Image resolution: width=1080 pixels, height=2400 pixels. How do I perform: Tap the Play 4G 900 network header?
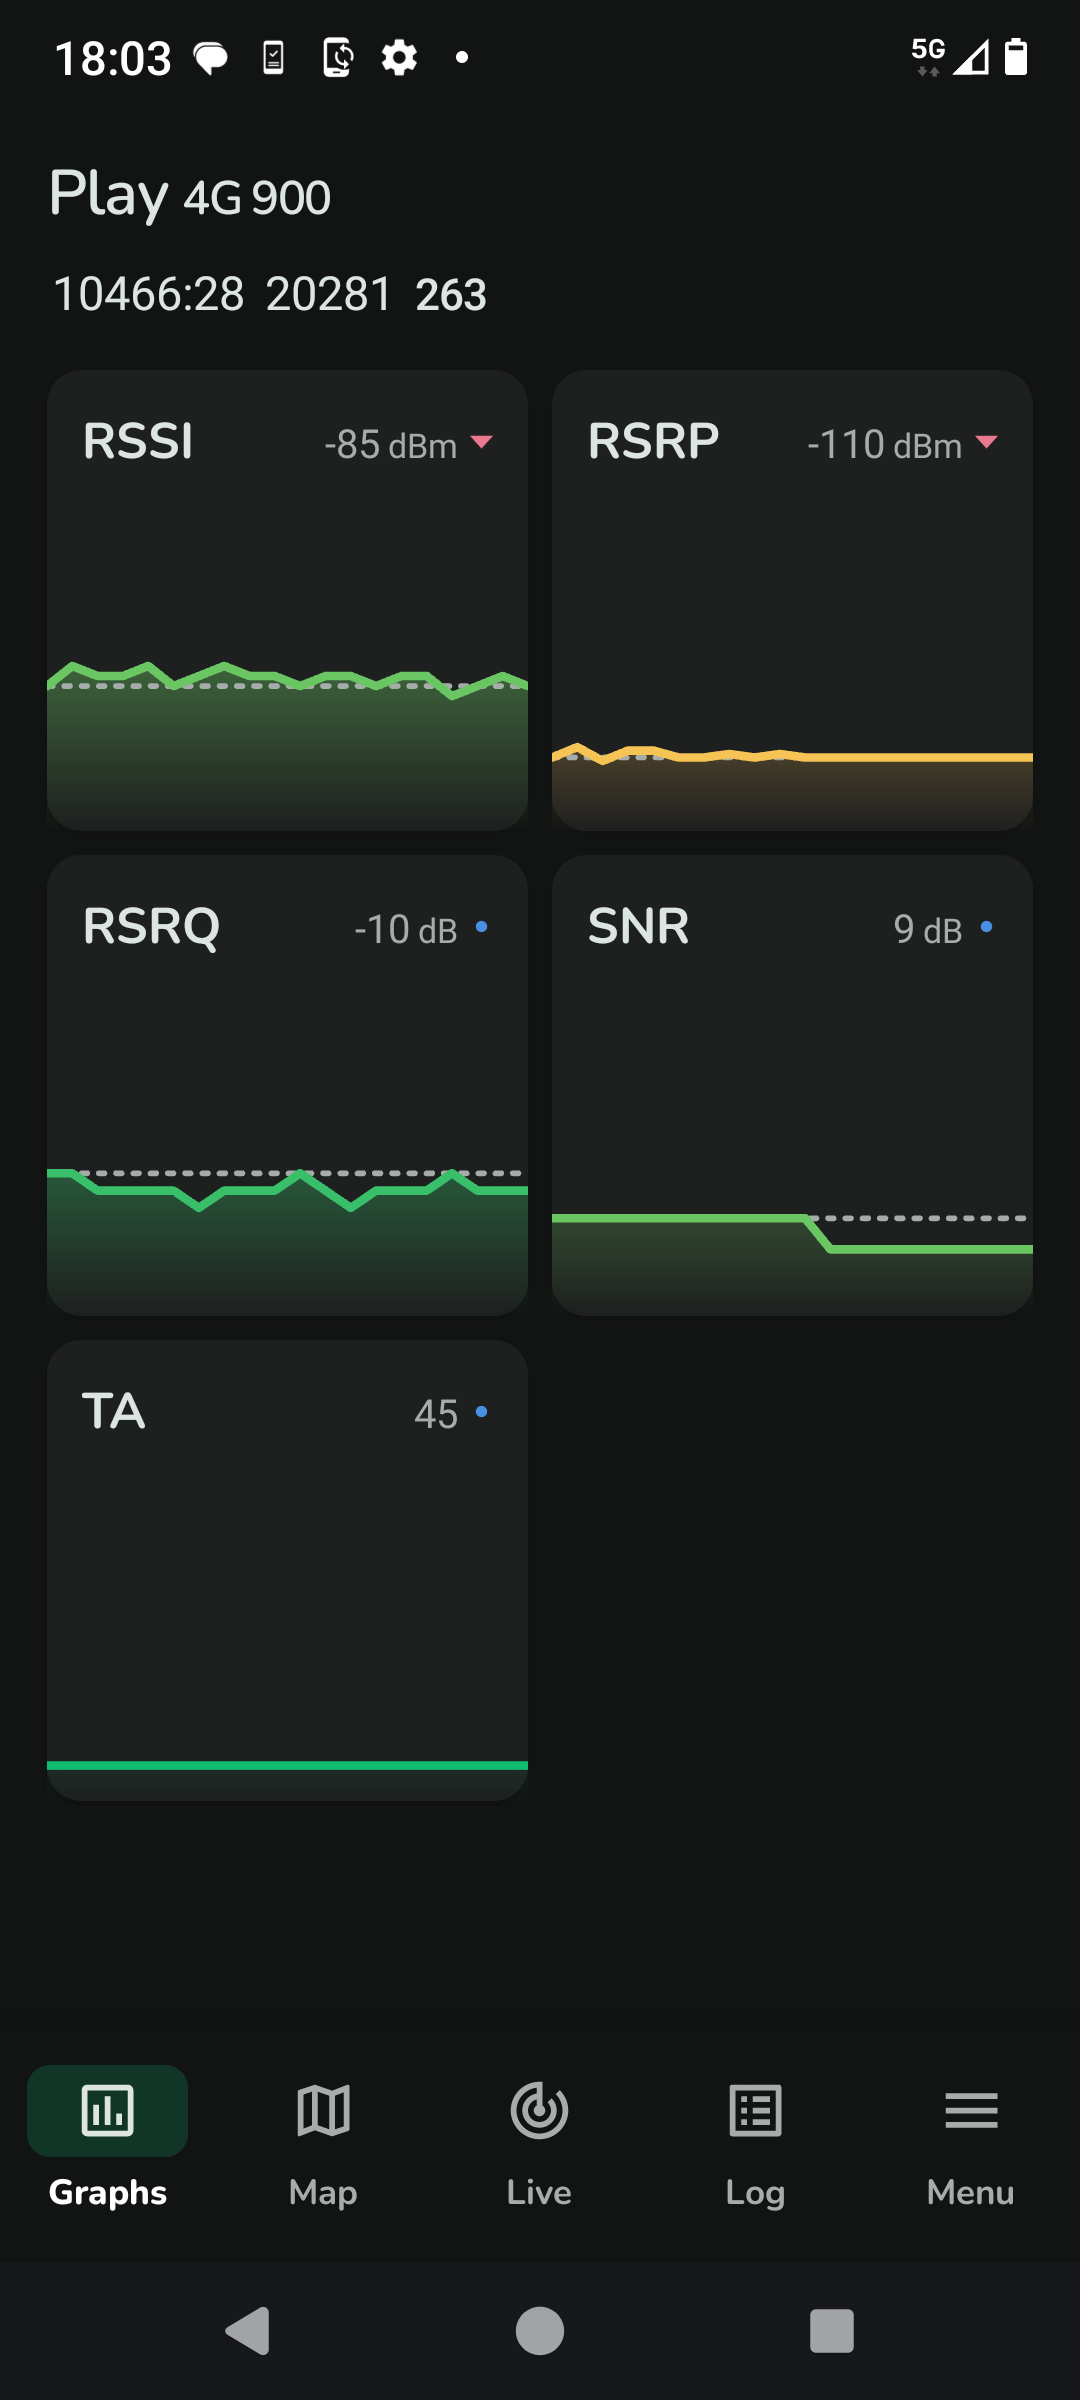tap(190, 194)
